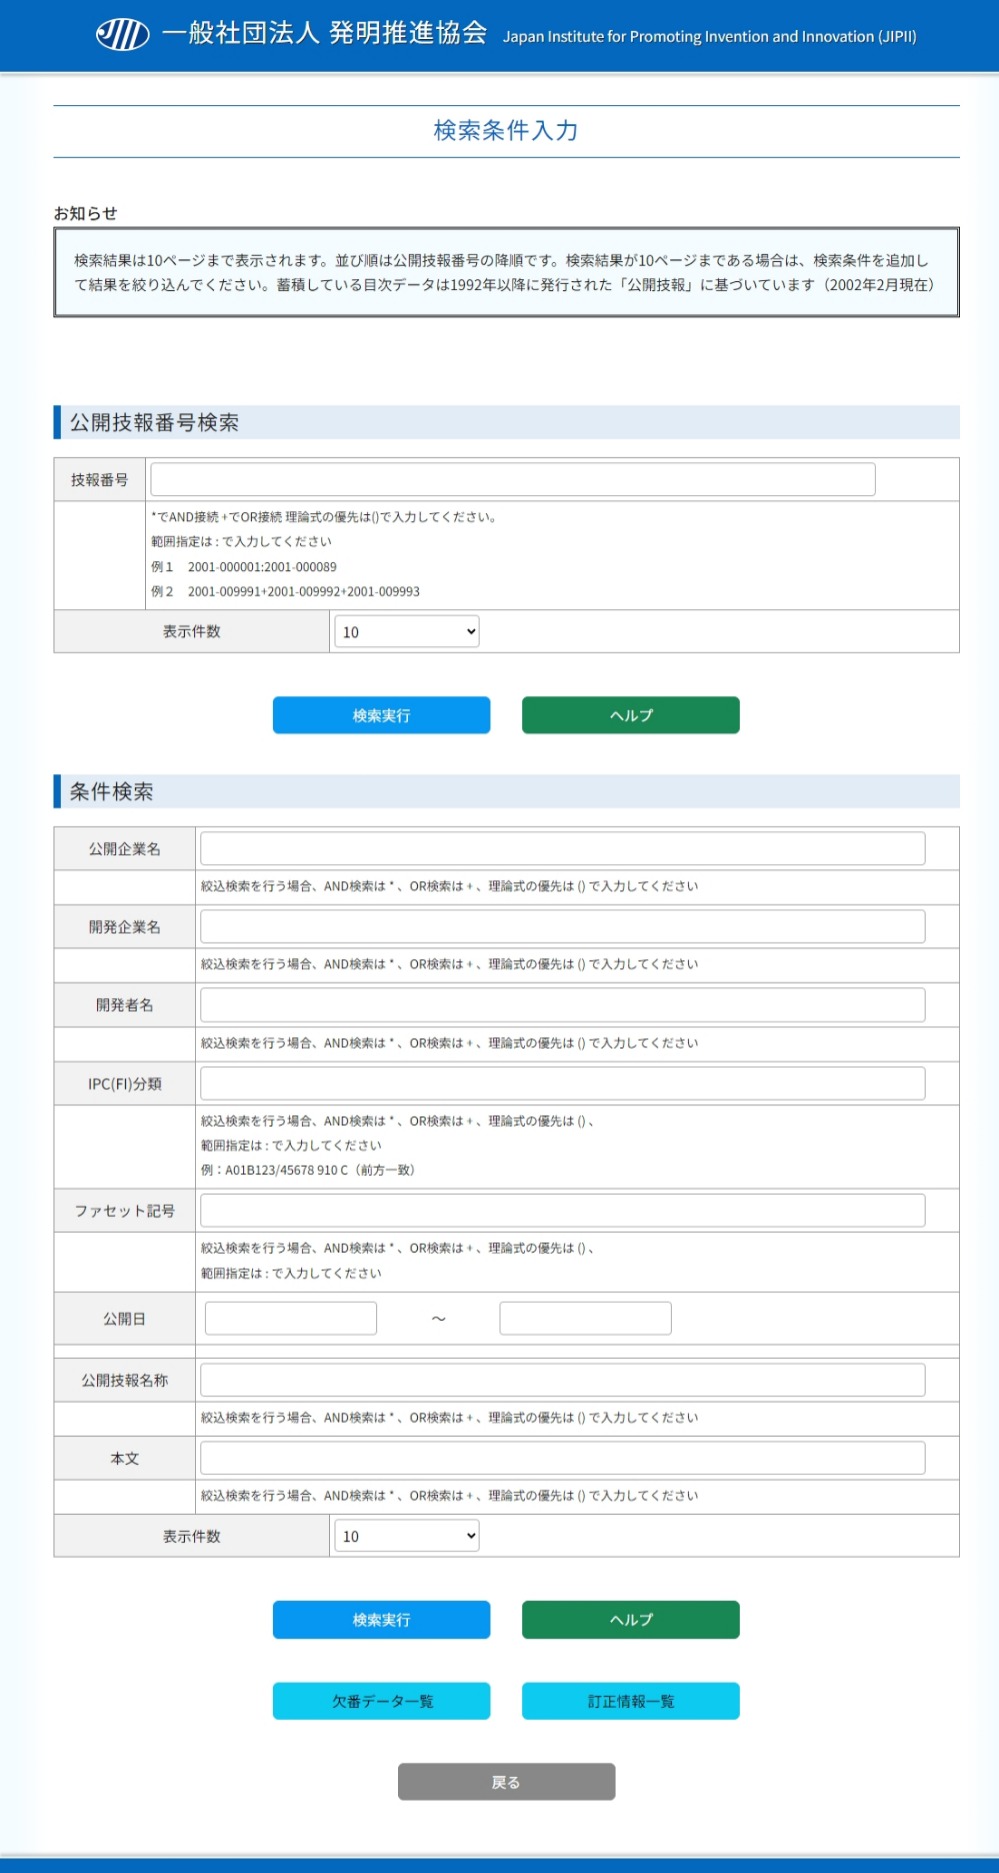Click the English JIPII subtitle in header
The image size is (999, 1873).
(x=709, y=37)
